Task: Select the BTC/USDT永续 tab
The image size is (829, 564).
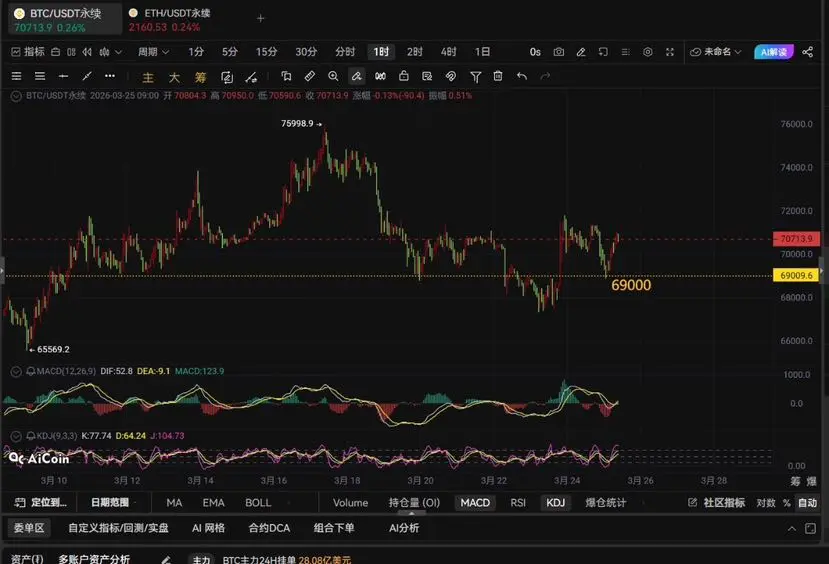Action: [65, 20]
